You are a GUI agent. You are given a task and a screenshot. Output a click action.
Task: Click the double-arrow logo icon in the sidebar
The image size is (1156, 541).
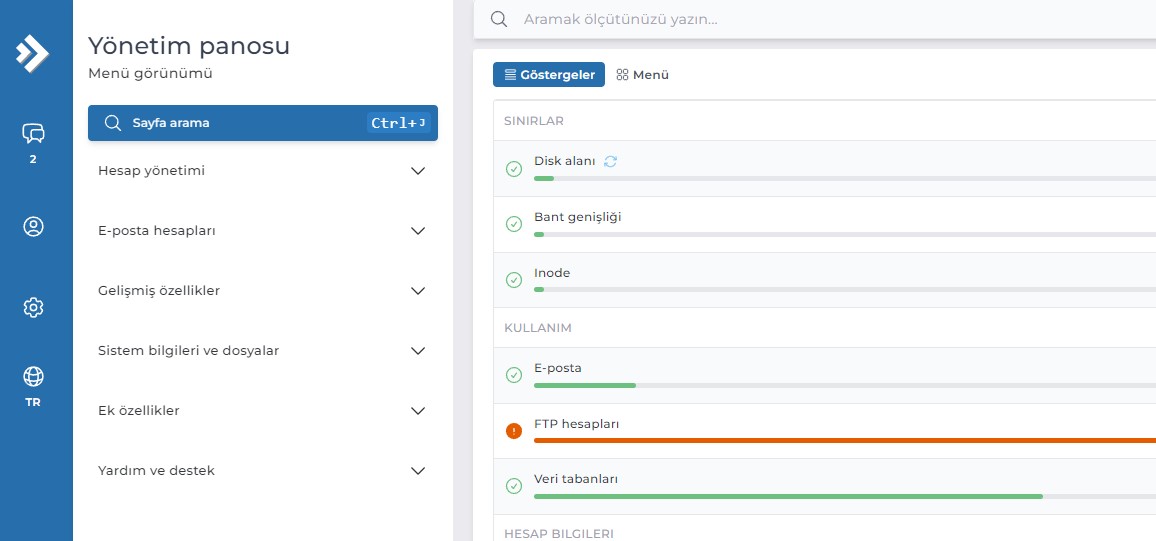click(32, 53)
